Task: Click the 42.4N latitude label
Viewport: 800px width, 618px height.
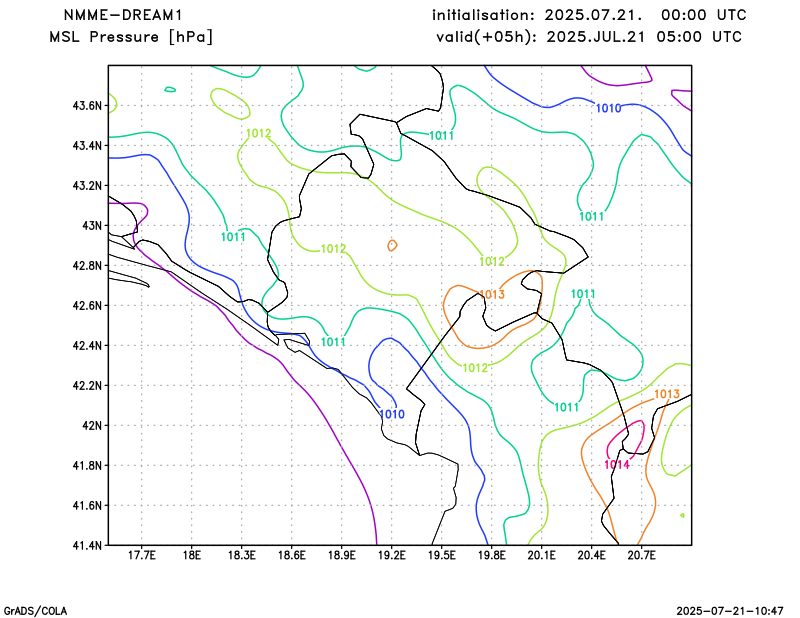Action: [87, 345]
